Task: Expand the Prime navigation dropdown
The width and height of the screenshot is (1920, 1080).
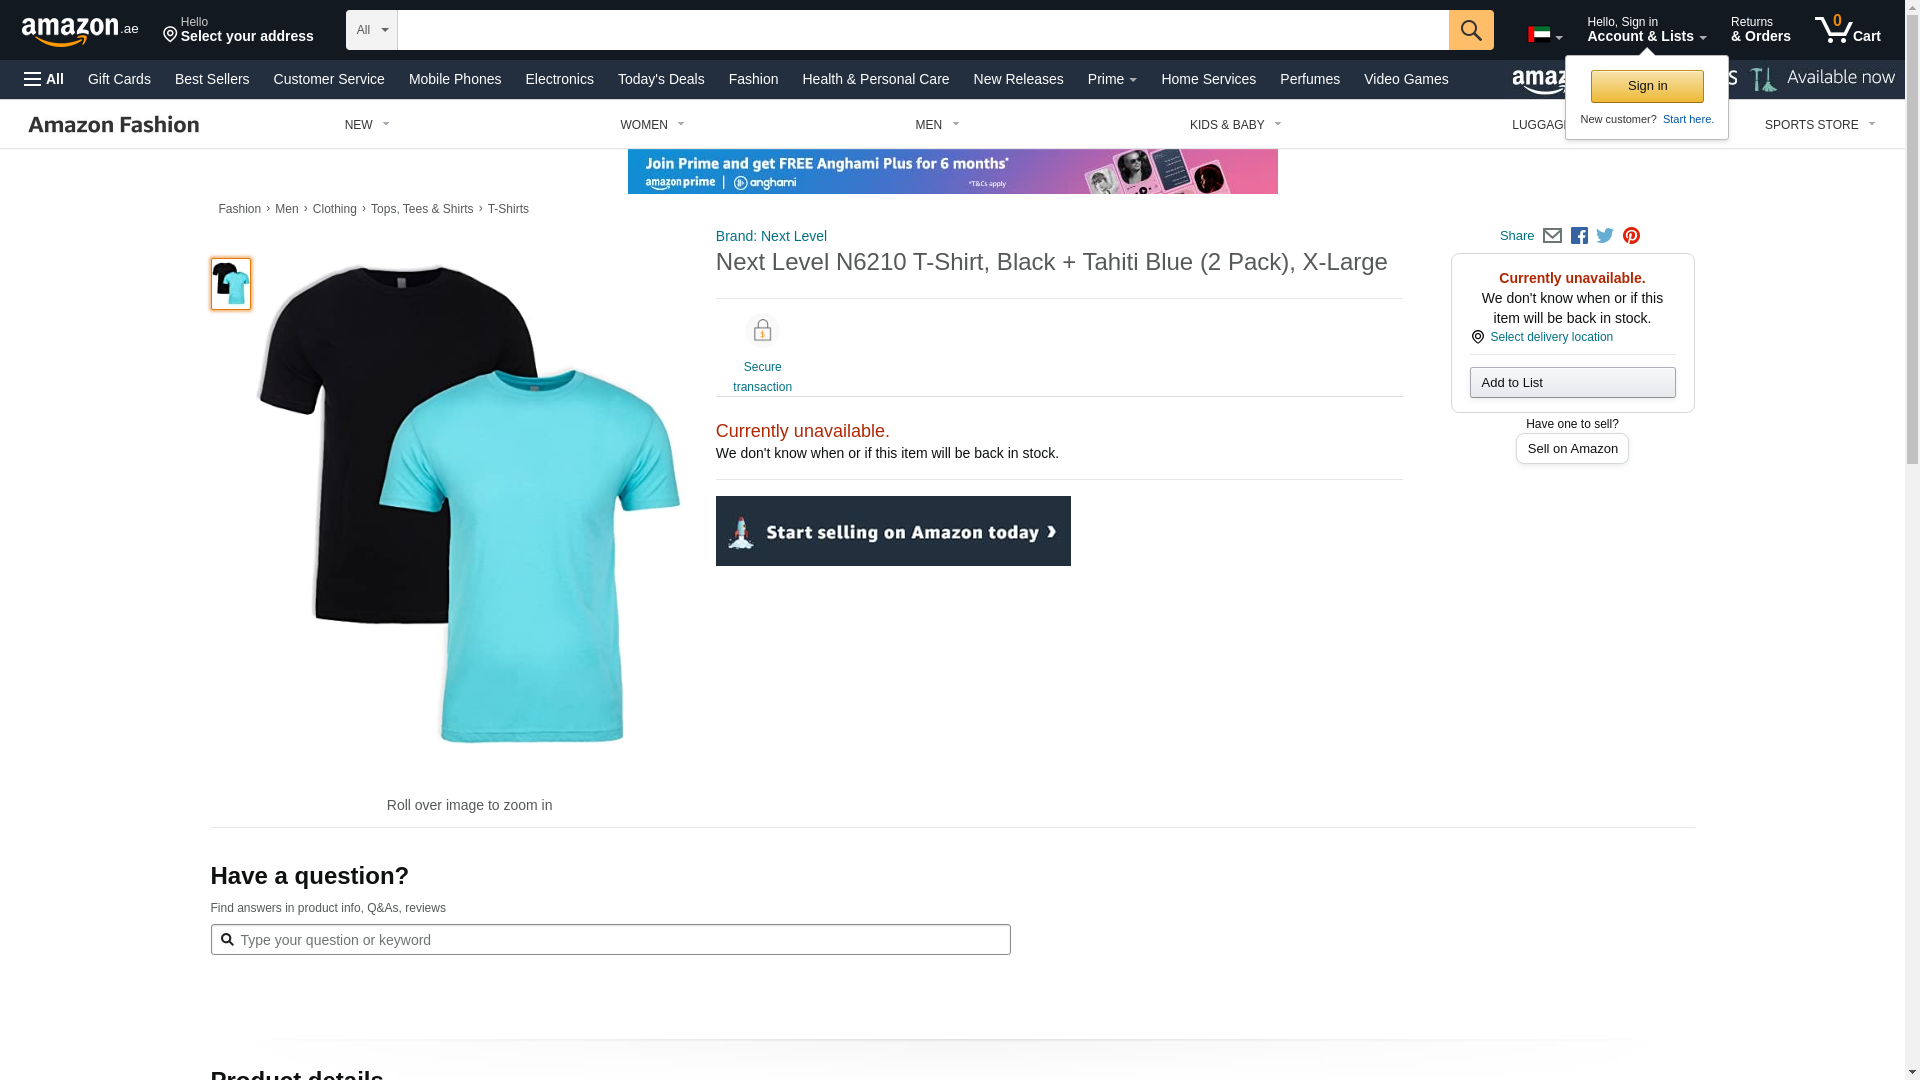Action: [1111, 79]
